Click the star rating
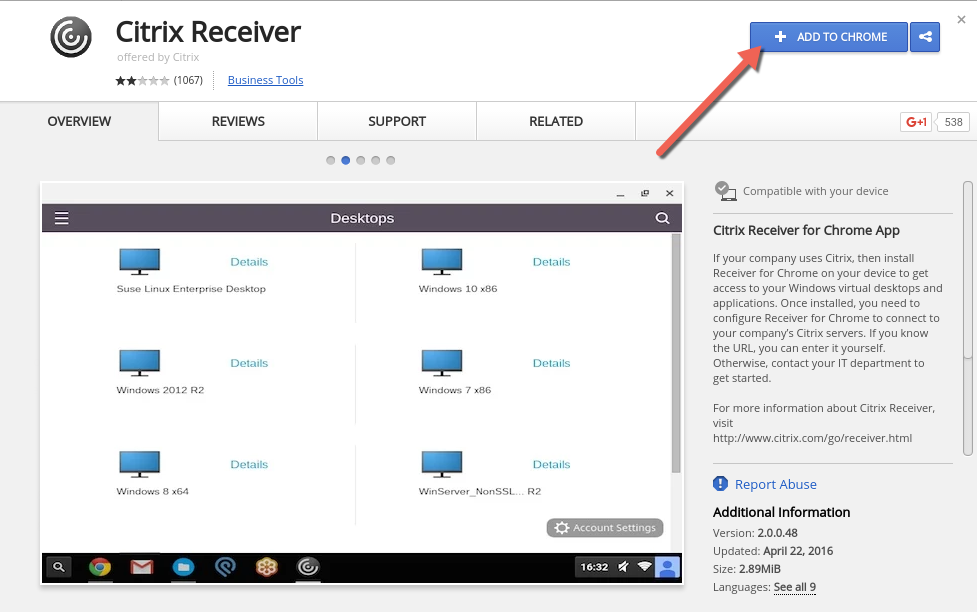 142,80
